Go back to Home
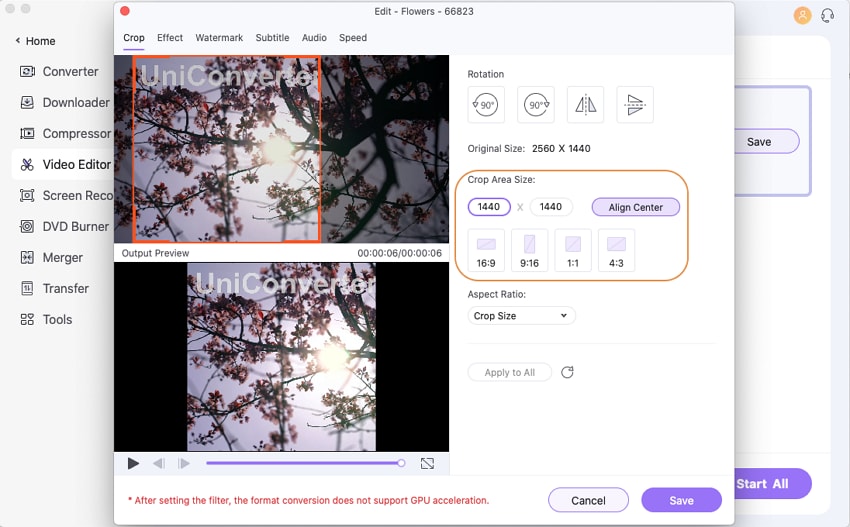The width and height of the screenshot is (850, 527). point(35,41)
